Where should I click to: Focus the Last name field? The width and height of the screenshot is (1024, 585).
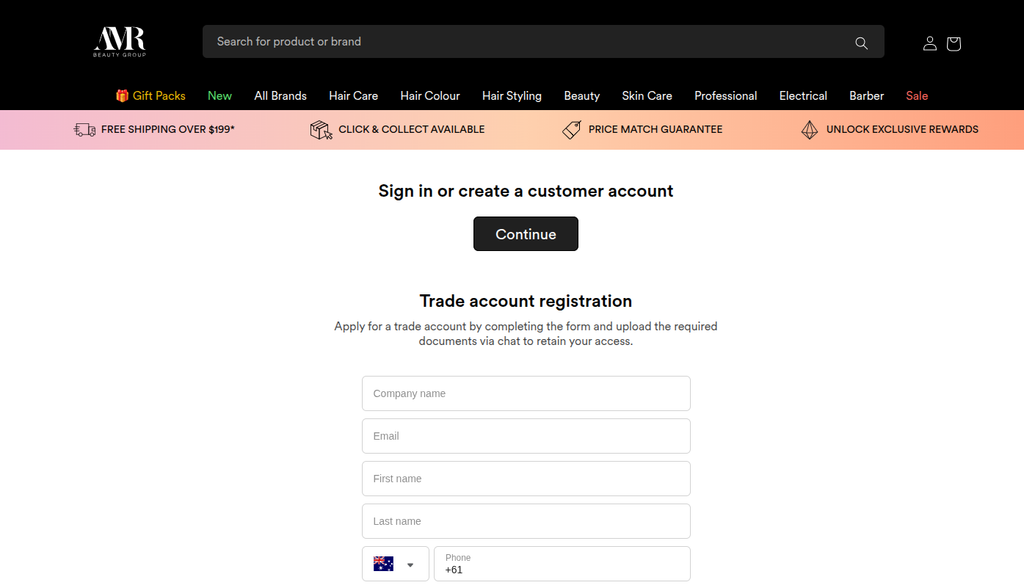[x=526, y=521]
